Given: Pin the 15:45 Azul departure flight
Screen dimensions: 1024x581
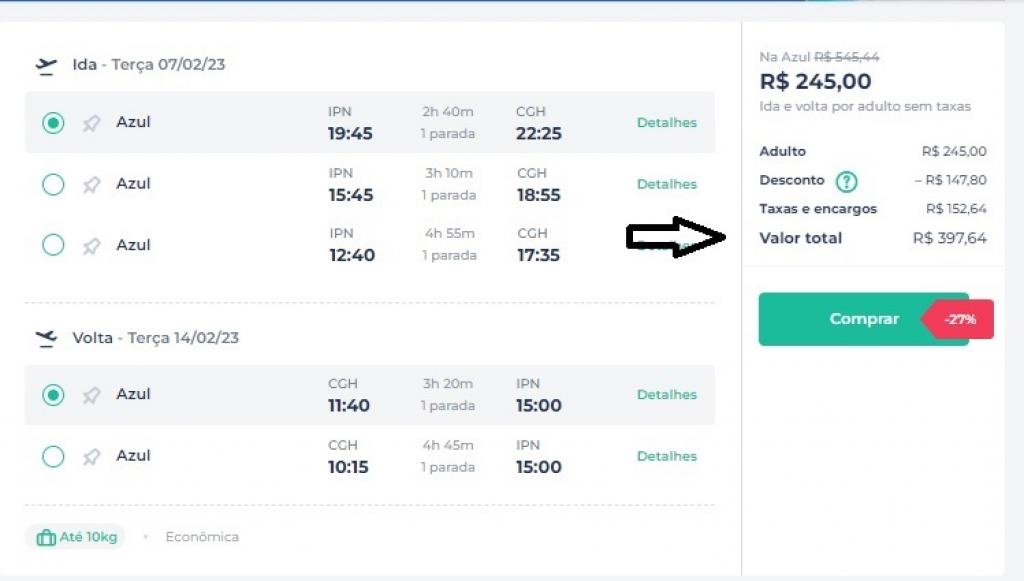Looking at the screenshot, I should point(91,184).
